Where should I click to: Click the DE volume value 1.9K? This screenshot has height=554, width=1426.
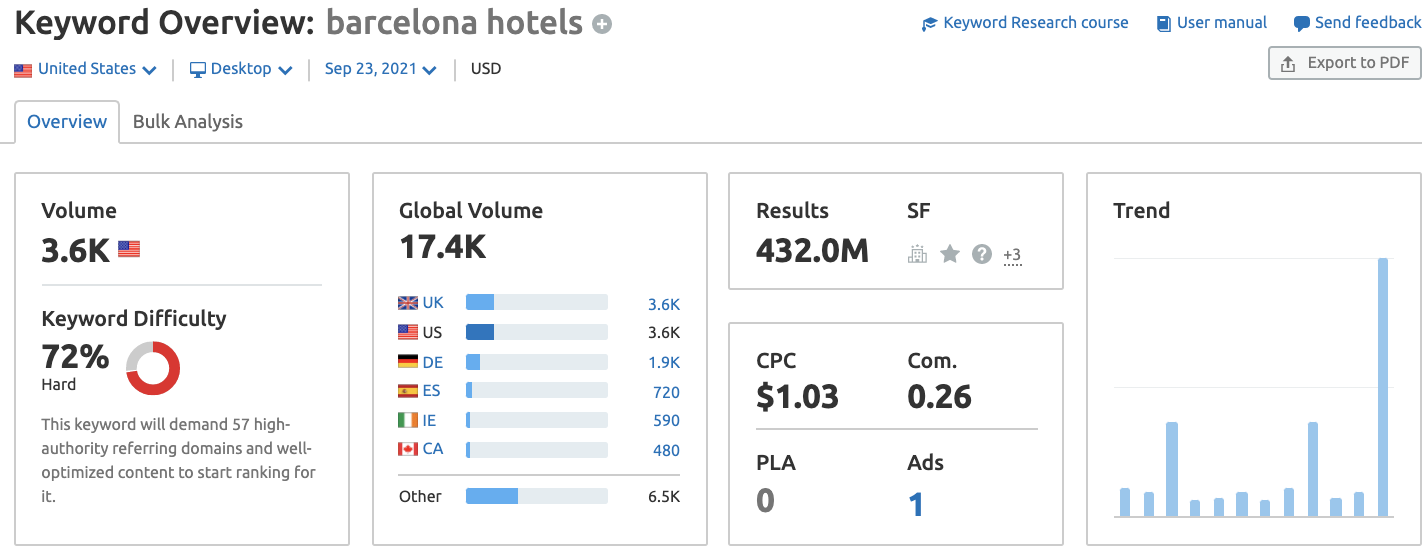tap(664, 363)
